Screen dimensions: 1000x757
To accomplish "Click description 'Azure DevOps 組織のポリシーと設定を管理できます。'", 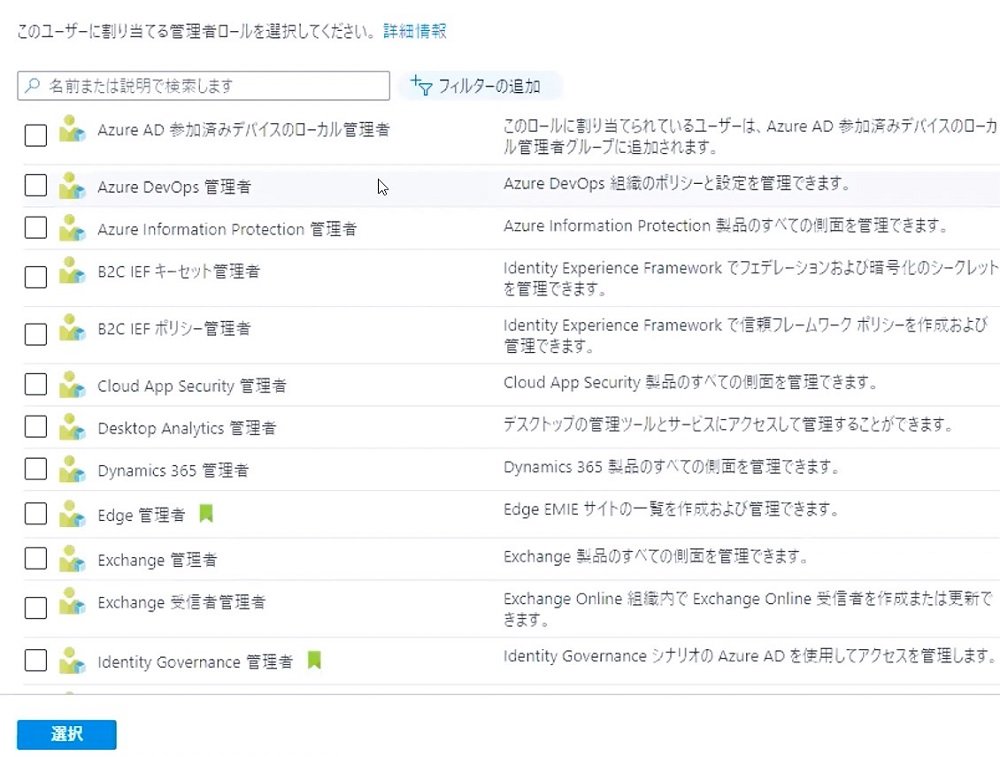I will coord(677,184).
